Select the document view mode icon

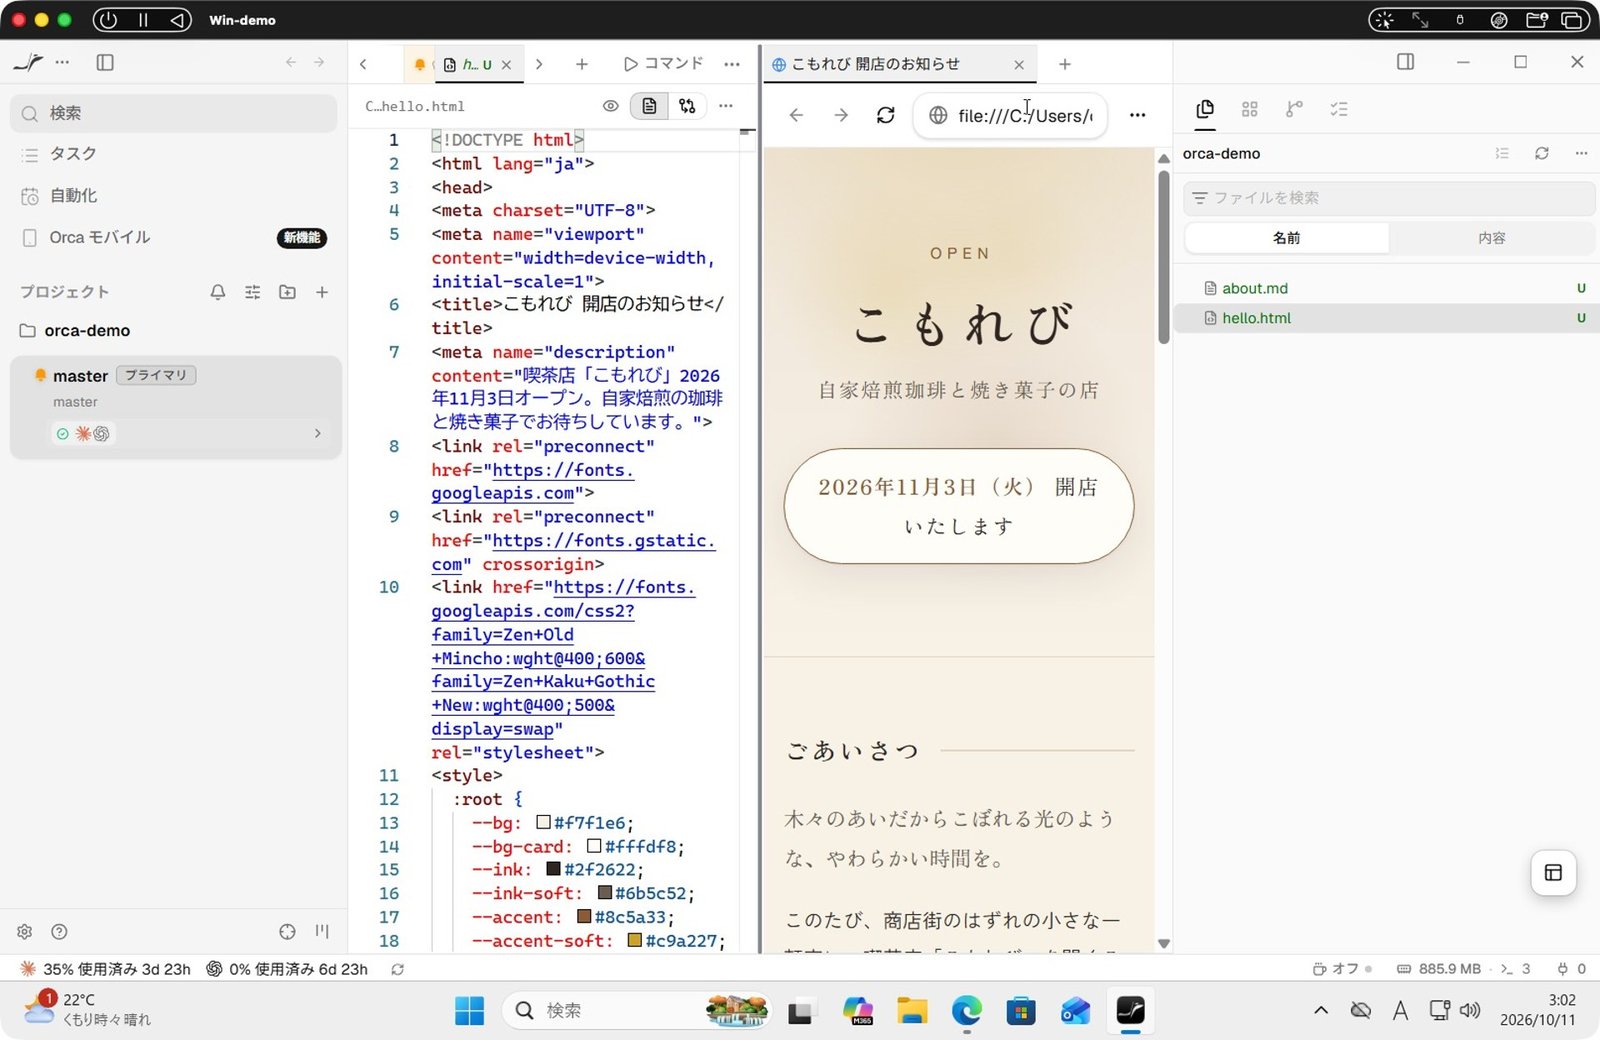[649, 106]
